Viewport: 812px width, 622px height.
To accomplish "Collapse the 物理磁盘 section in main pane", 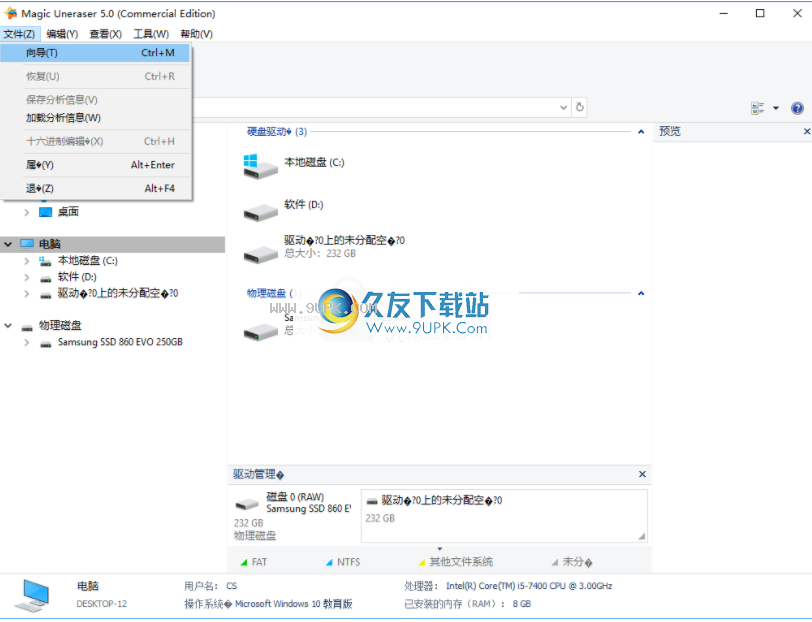I will tap(641, 293).
